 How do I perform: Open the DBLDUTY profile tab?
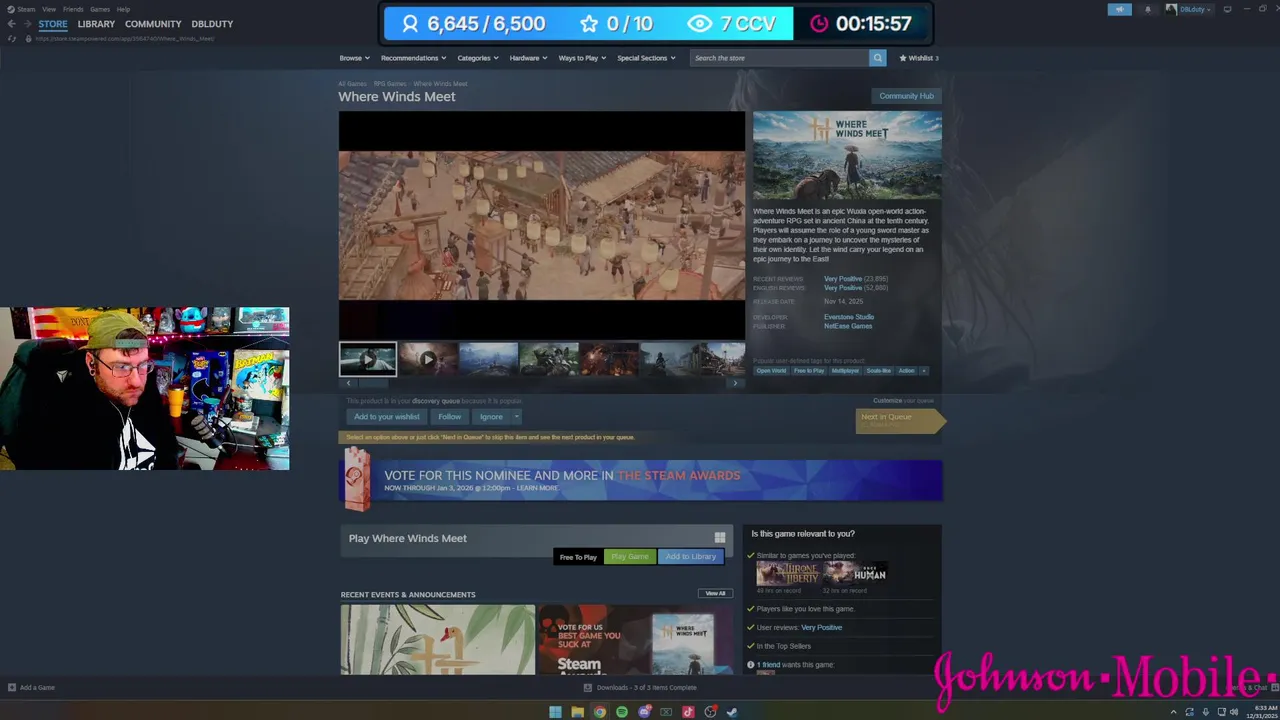212,24
